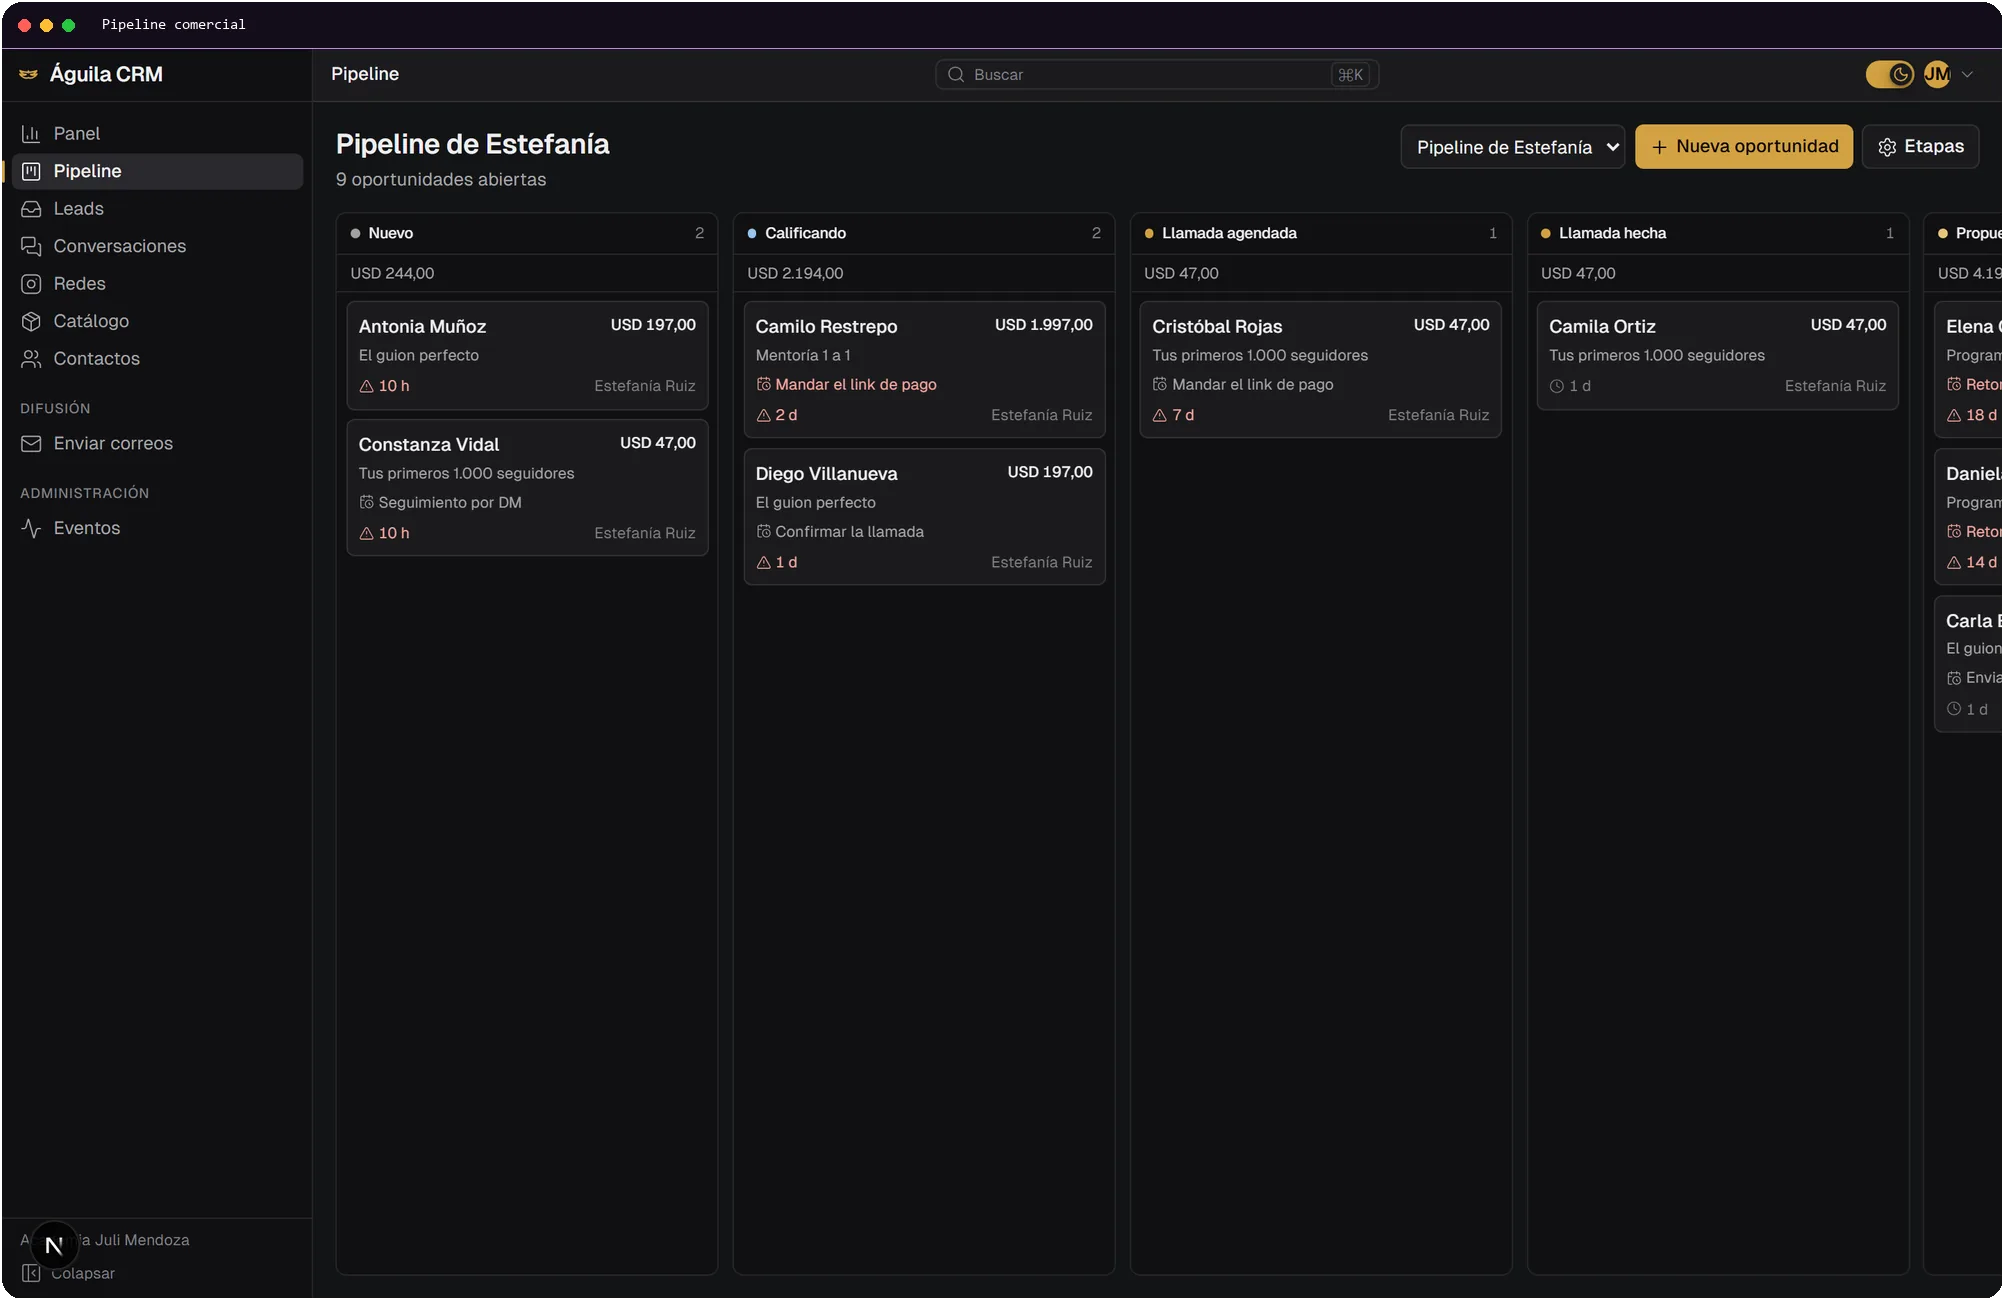Click Camilo Restrepo card name
Screen dimensions: 2004x1300
826,326
